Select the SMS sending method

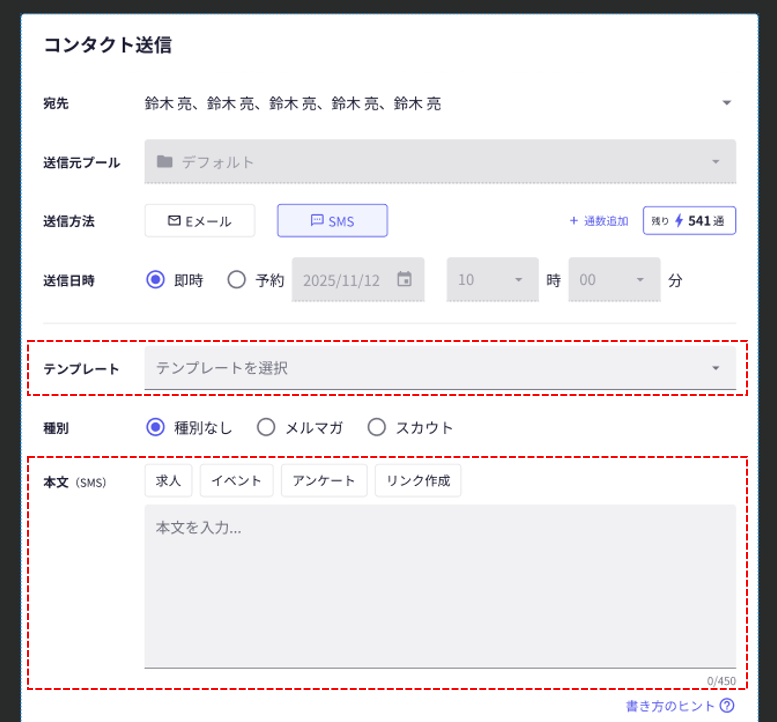[x=332, y=220]
